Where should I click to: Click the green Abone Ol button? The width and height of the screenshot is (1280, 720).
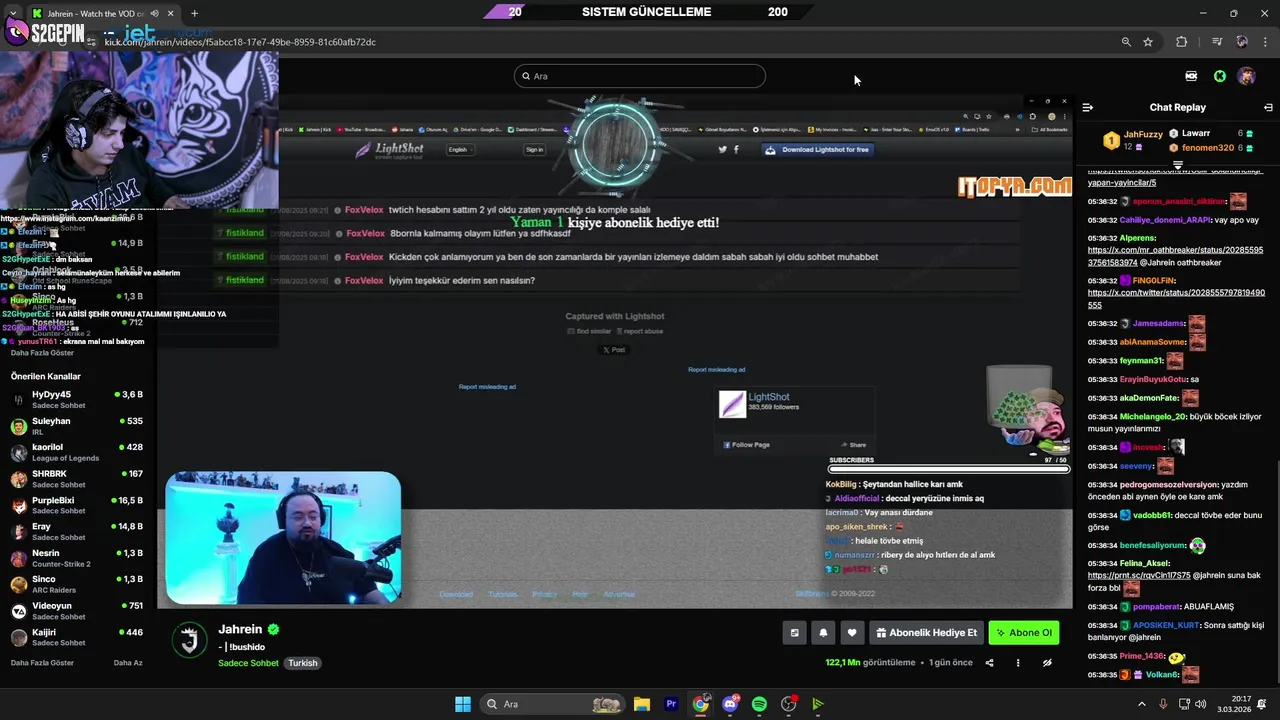pos(1024,633)
